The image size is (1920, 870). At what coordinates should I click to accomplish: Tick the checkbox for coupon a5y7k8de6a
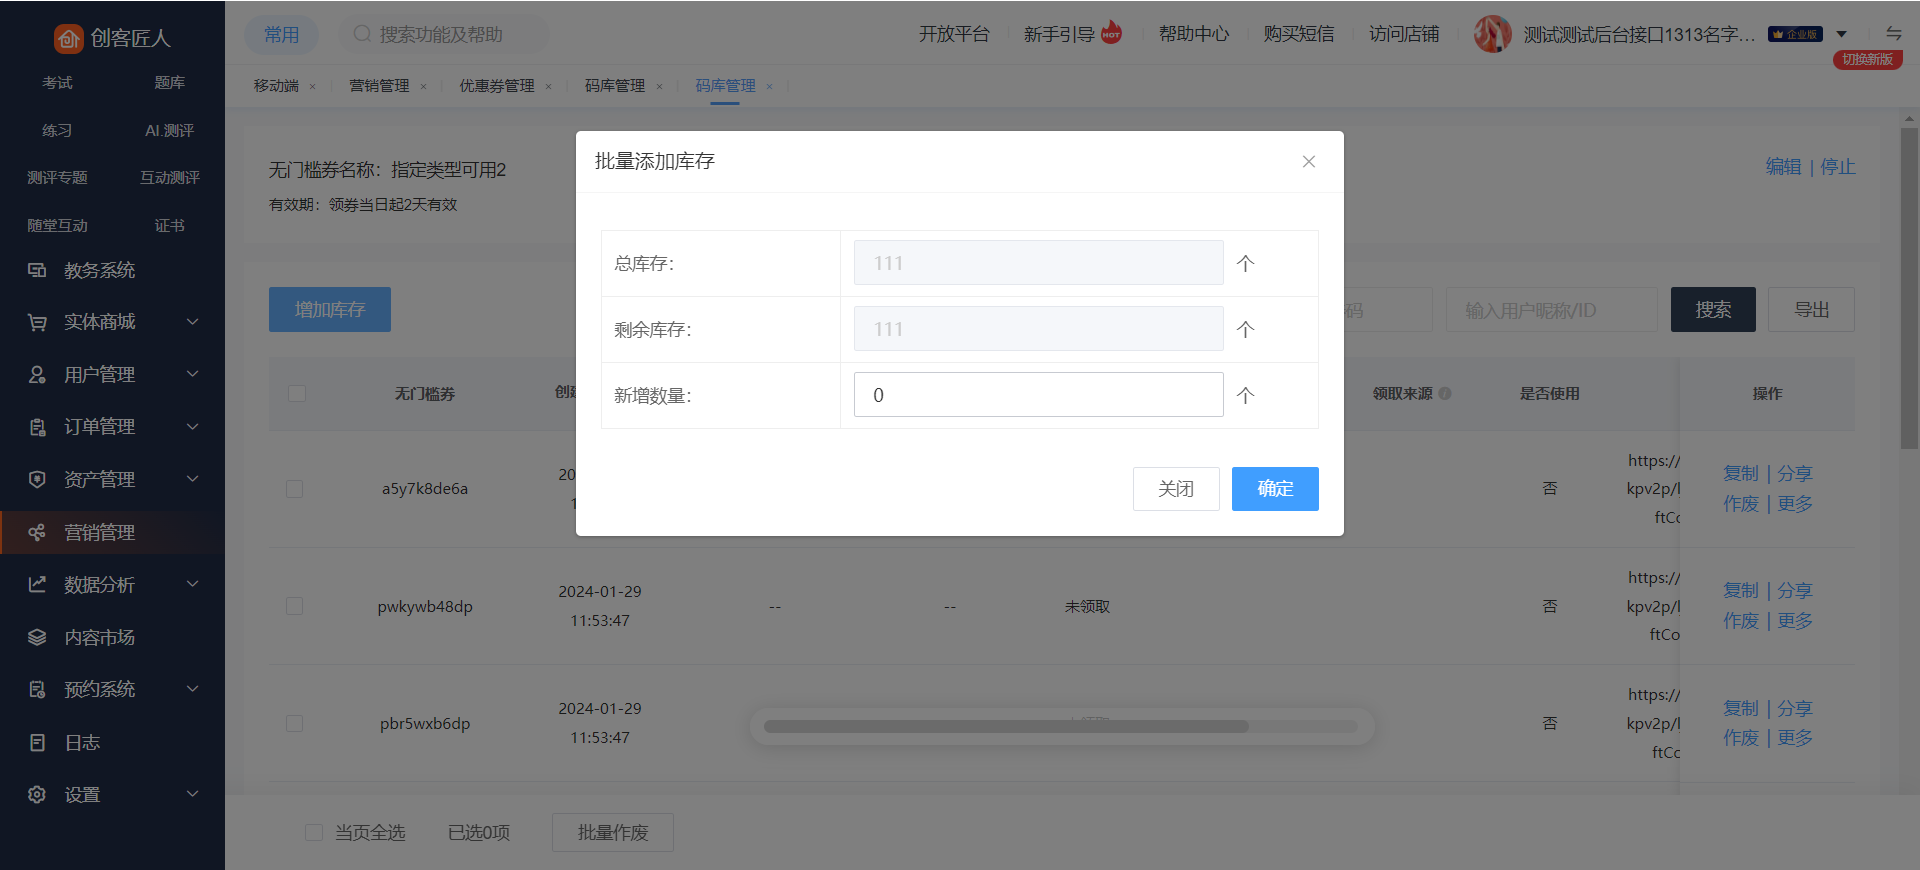click(x=294, y=489)
